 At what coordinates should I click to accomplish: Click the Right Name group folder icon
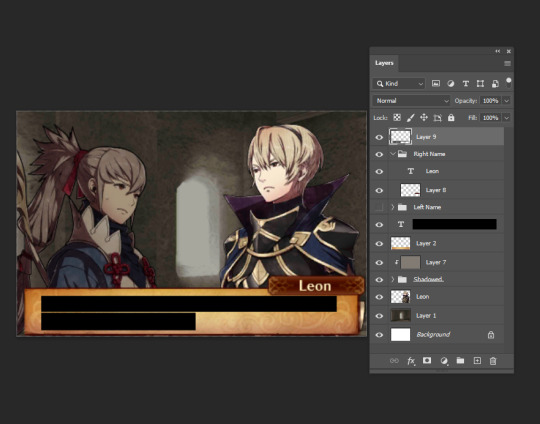pyautogui.click(x=402, y=154)
